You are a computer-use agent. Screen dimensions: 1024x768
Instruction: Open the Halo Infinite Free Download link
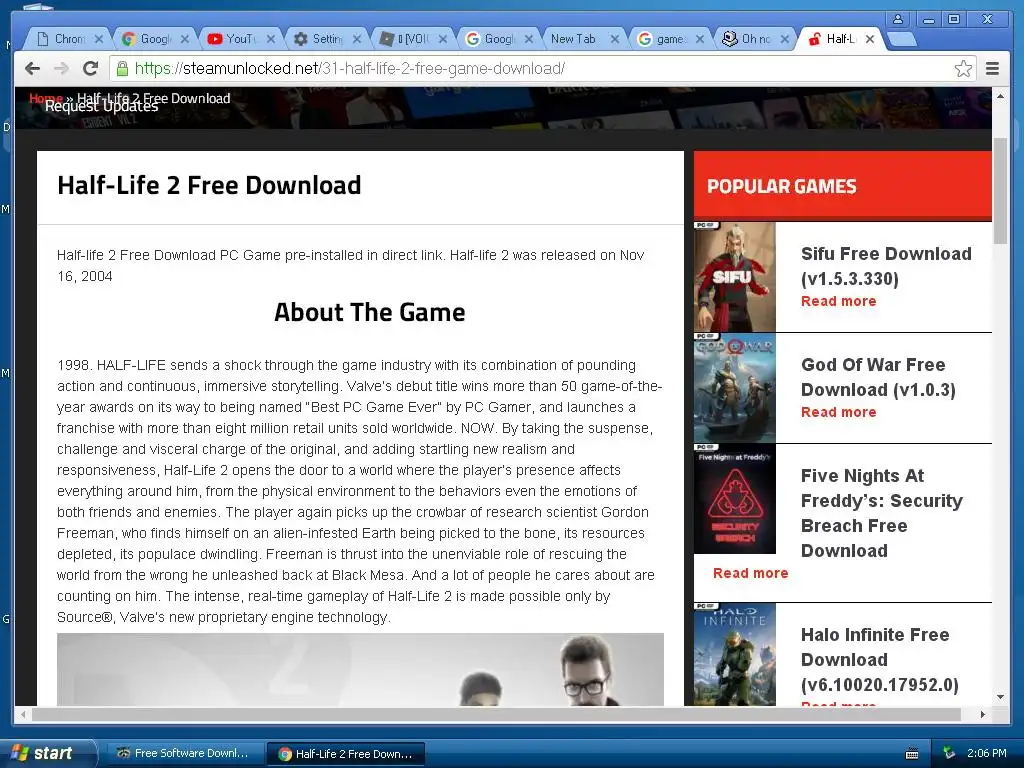point(880,660)
